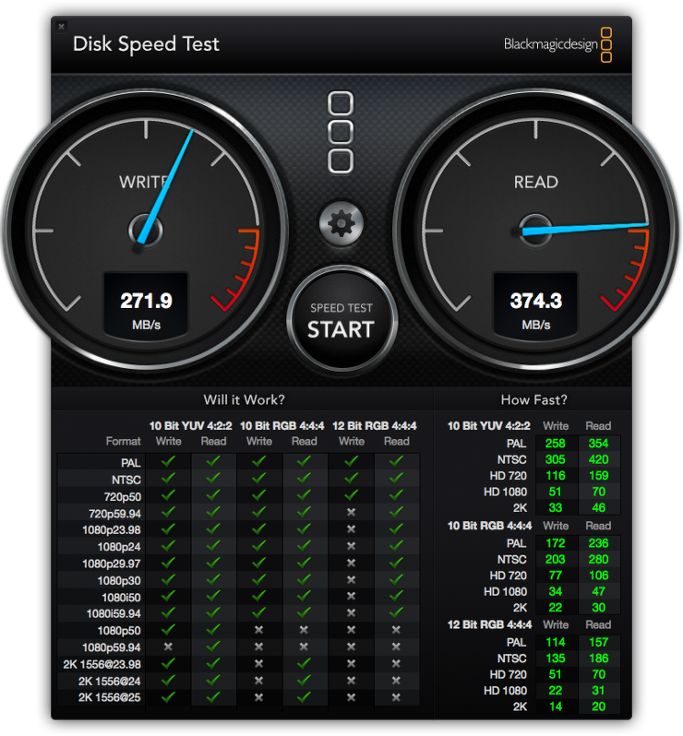Screen dimensions: 683x736
Task: Click 10 Bit RGB HD 1080 write value 34
Action: (x=555, y=591)
